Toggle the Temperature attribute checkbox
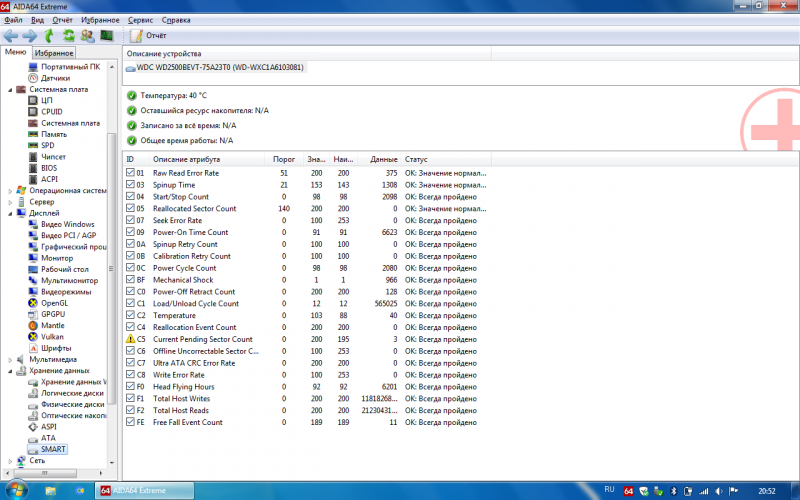 129,315
